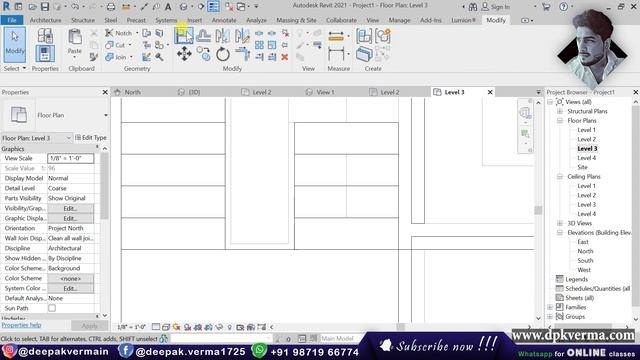
Task: Select the Offset tool
Action: click(x=203, y=36)
